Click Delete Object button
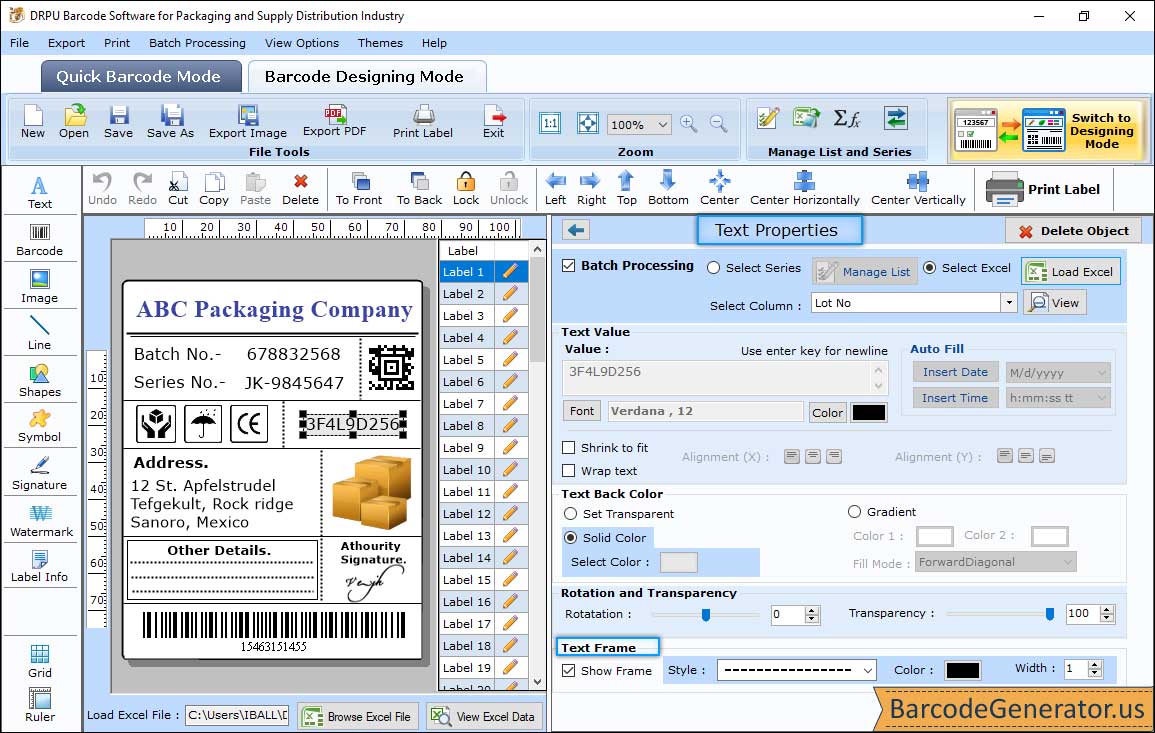The image size is (1155, 733). [x=1073, y=231]
